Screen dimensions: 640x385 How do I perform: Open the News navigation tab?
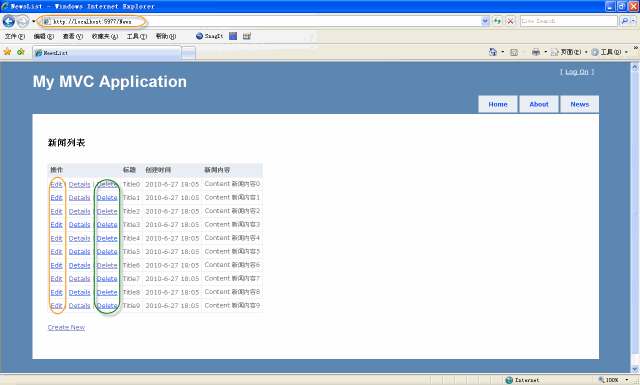click(x=580, y=104)
